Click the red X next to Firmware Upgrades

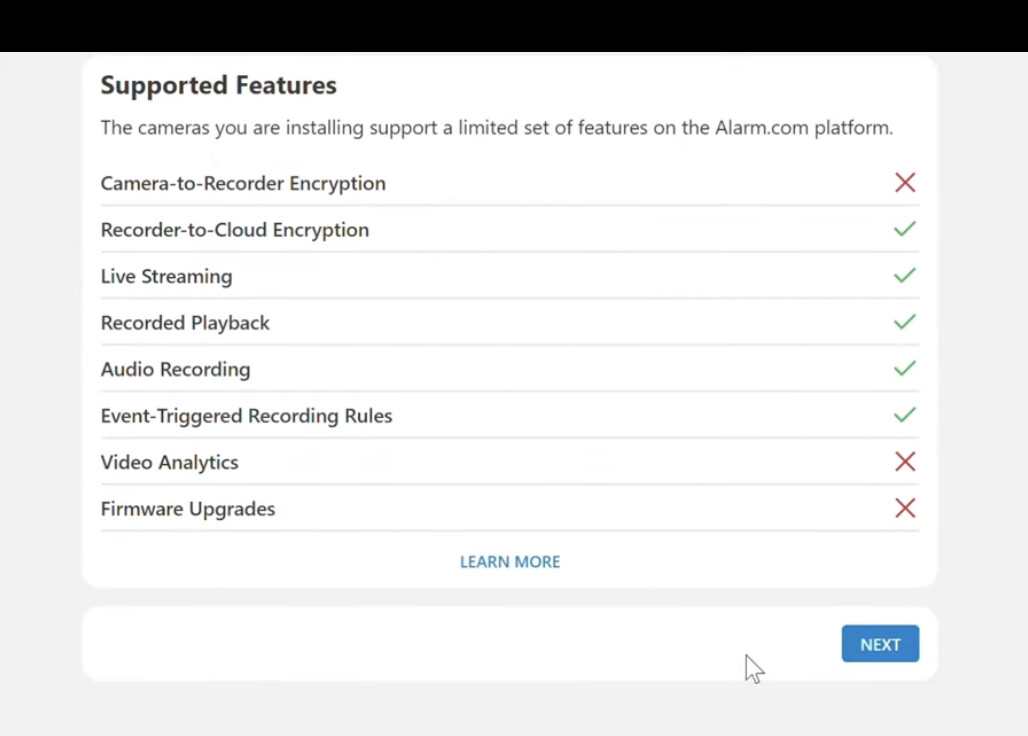pyautogui.click(x=904, y=508)
